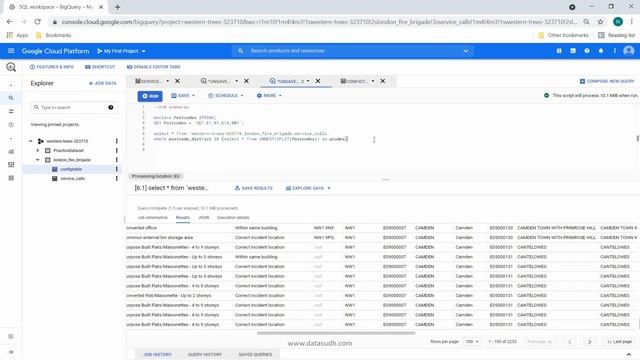Open Other bookmarks folder

(563, 35)
